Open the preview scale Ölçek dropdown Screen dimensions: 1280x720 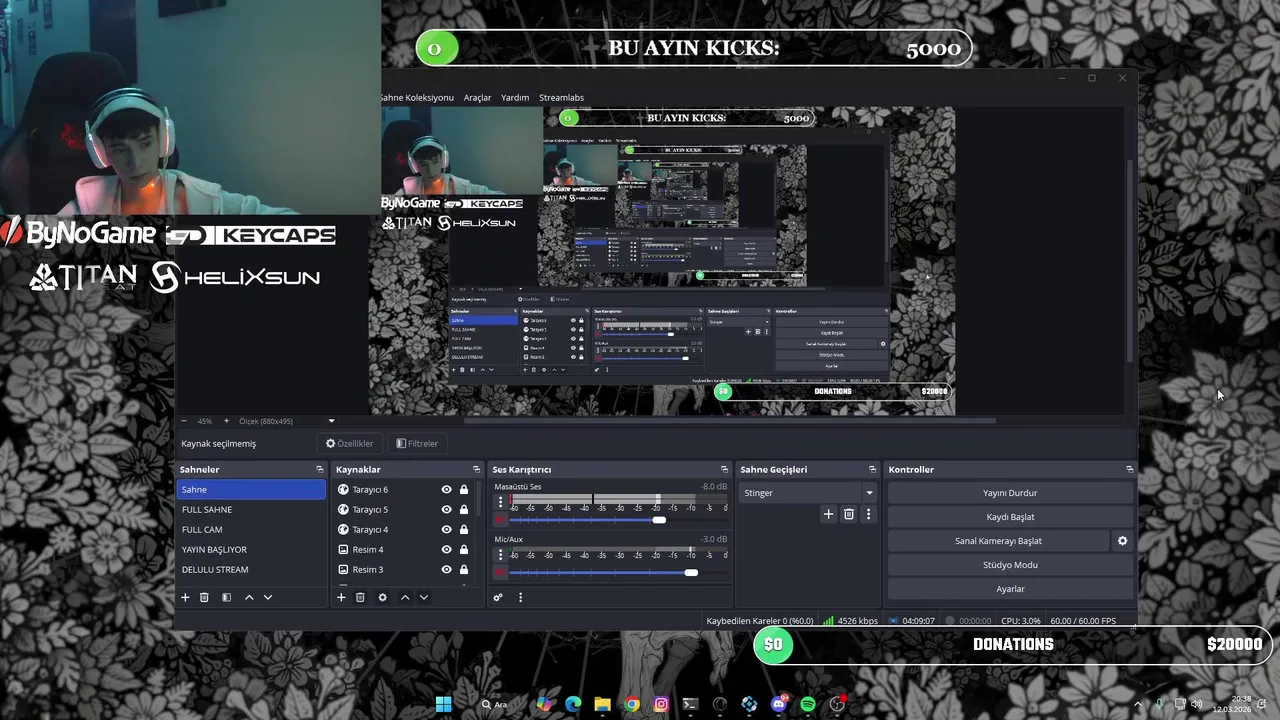point(286,421)
